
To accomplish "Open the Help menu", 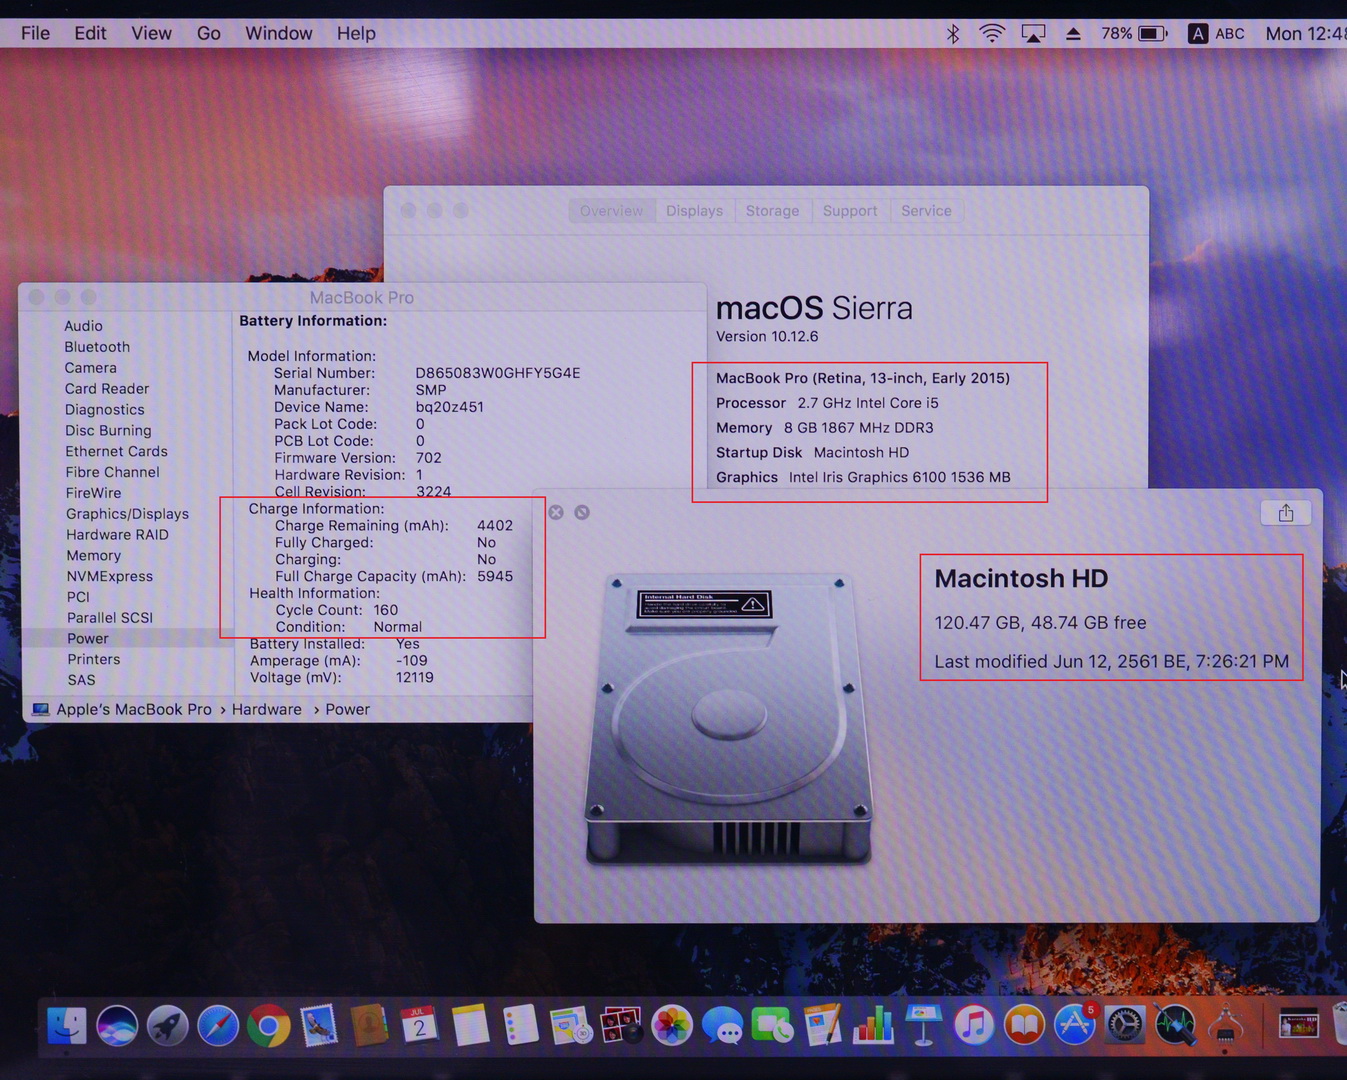I will tap(356, 33).
